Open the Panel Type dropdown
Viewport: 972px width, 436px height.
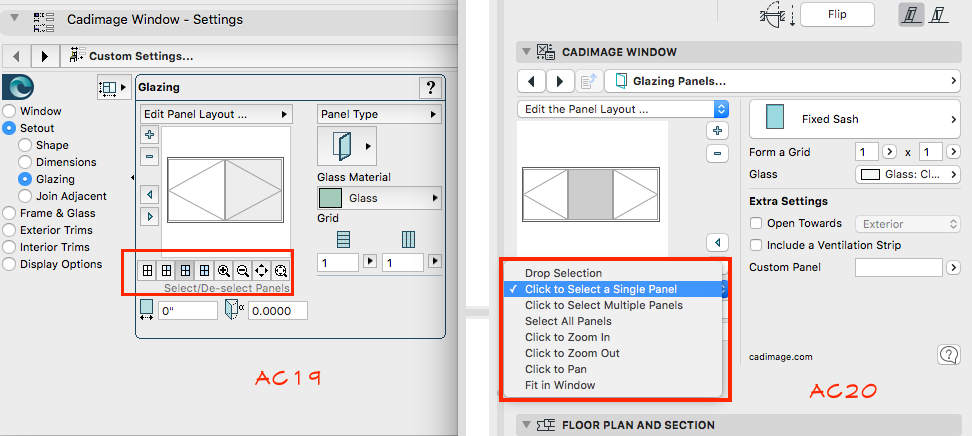379,114
